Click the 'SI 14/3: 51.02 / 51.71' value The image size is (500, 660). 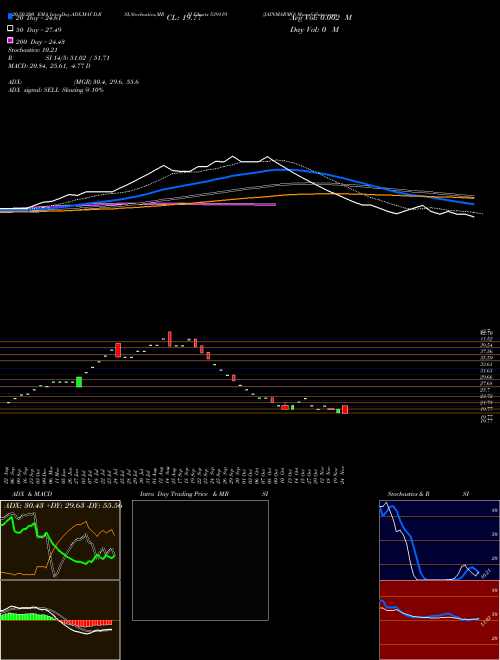[75, 58]
